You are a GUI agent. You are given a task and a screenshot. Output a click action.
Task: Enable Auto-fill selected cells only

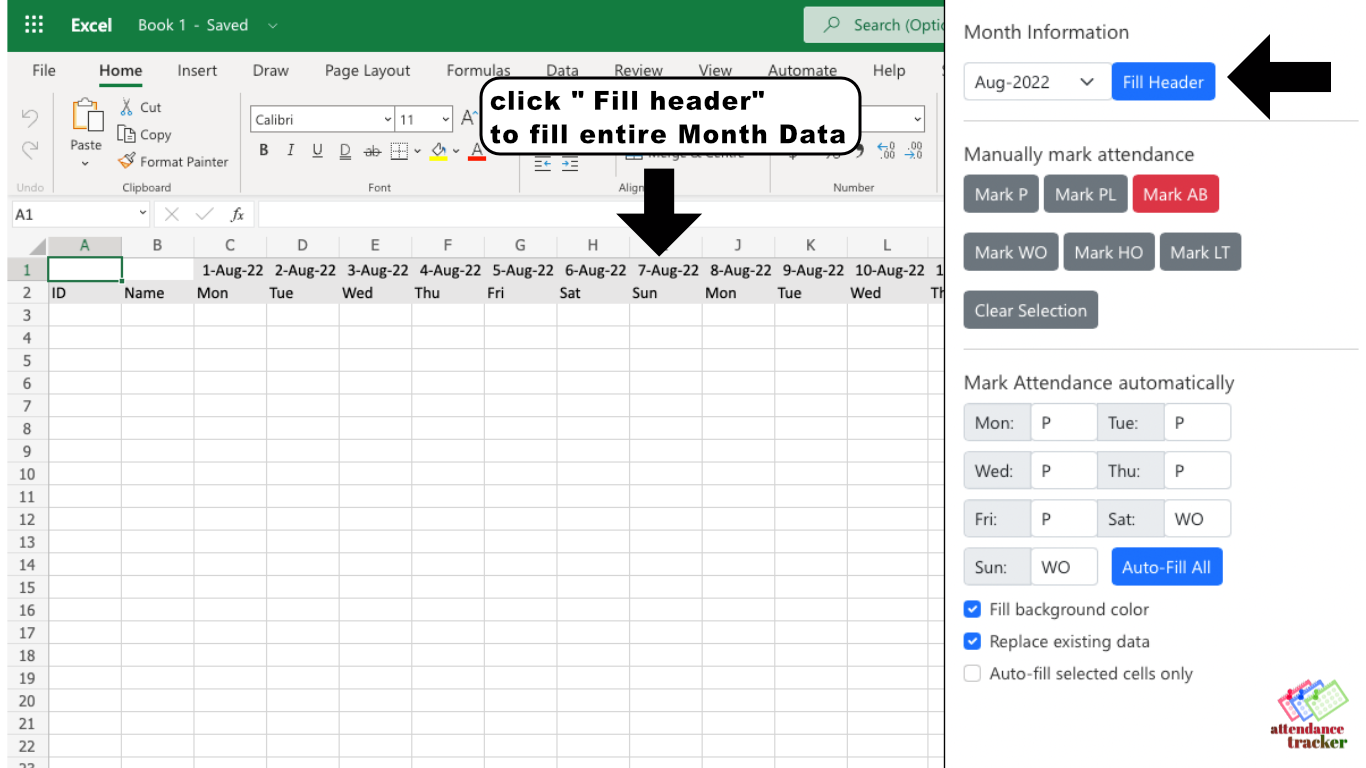[x=972, y=673]
